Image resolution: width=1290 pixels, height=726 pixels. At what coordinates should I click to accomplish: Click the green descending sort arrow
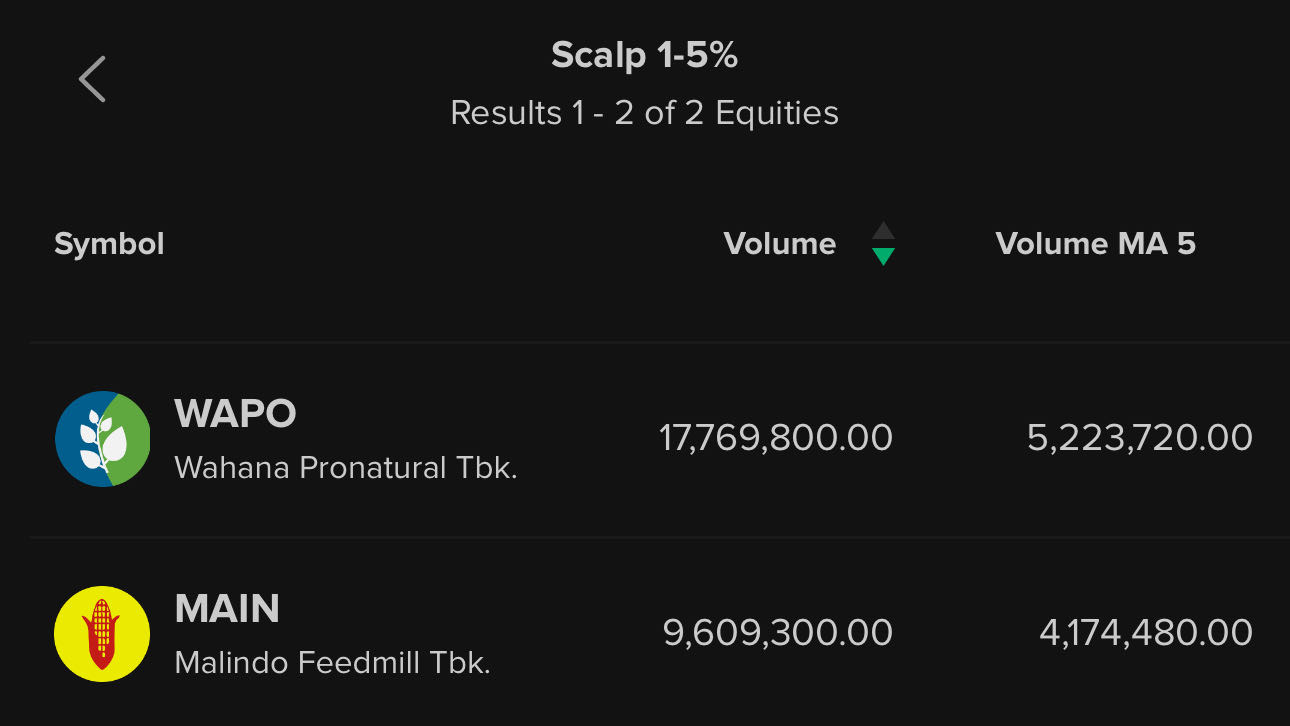tap(882, 257)
